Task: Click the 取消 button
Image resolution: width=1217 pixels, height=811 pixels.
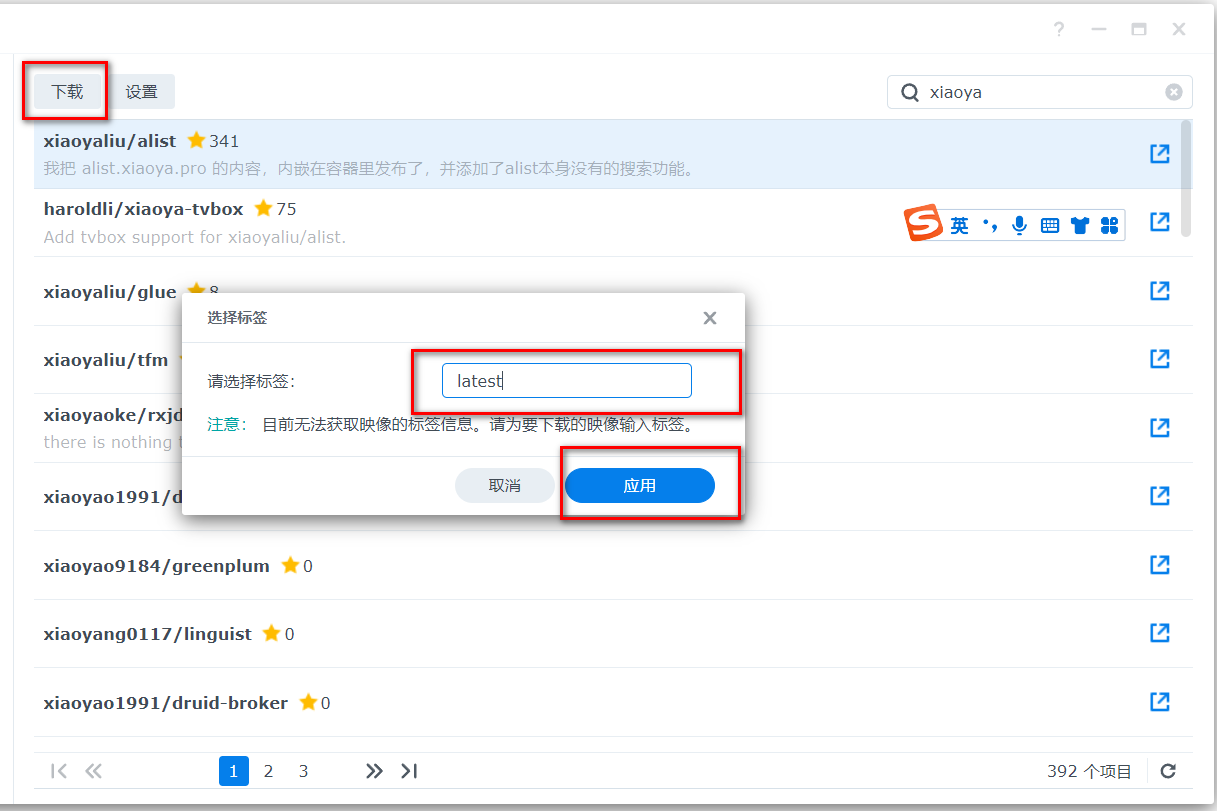Action: (x=504, y=486)
